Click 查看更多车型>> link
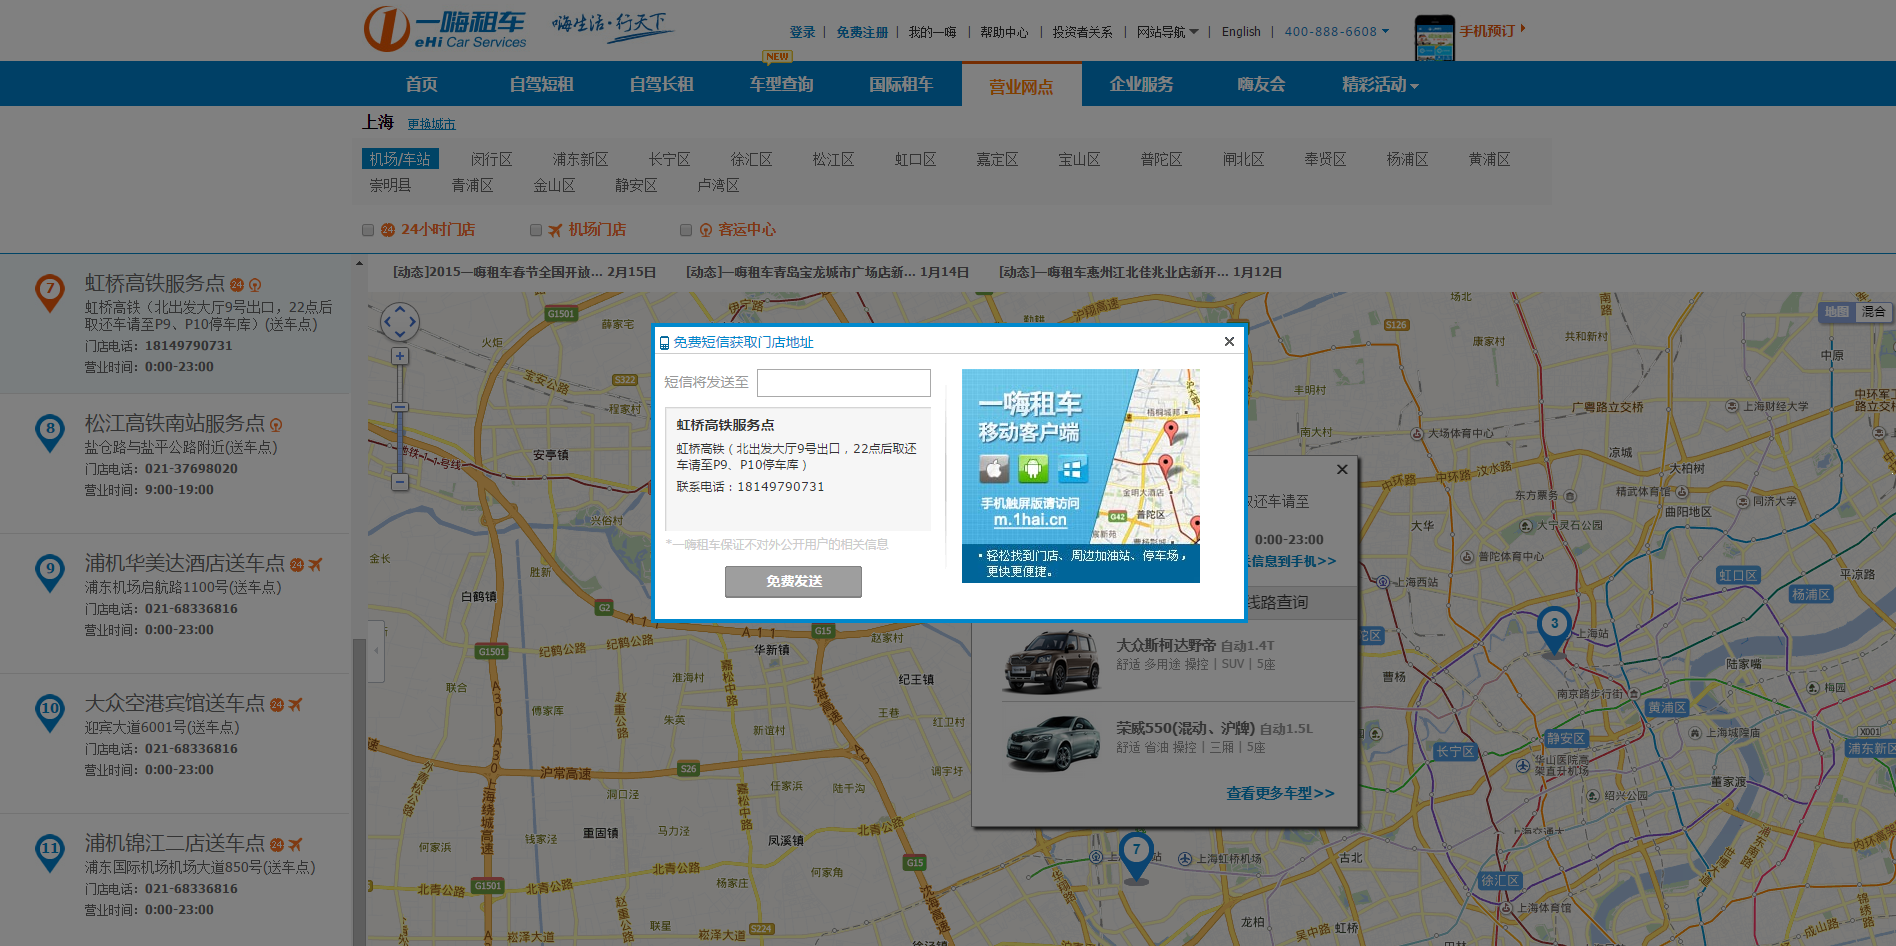1896x946 pixels. [x=1280, y=793]
